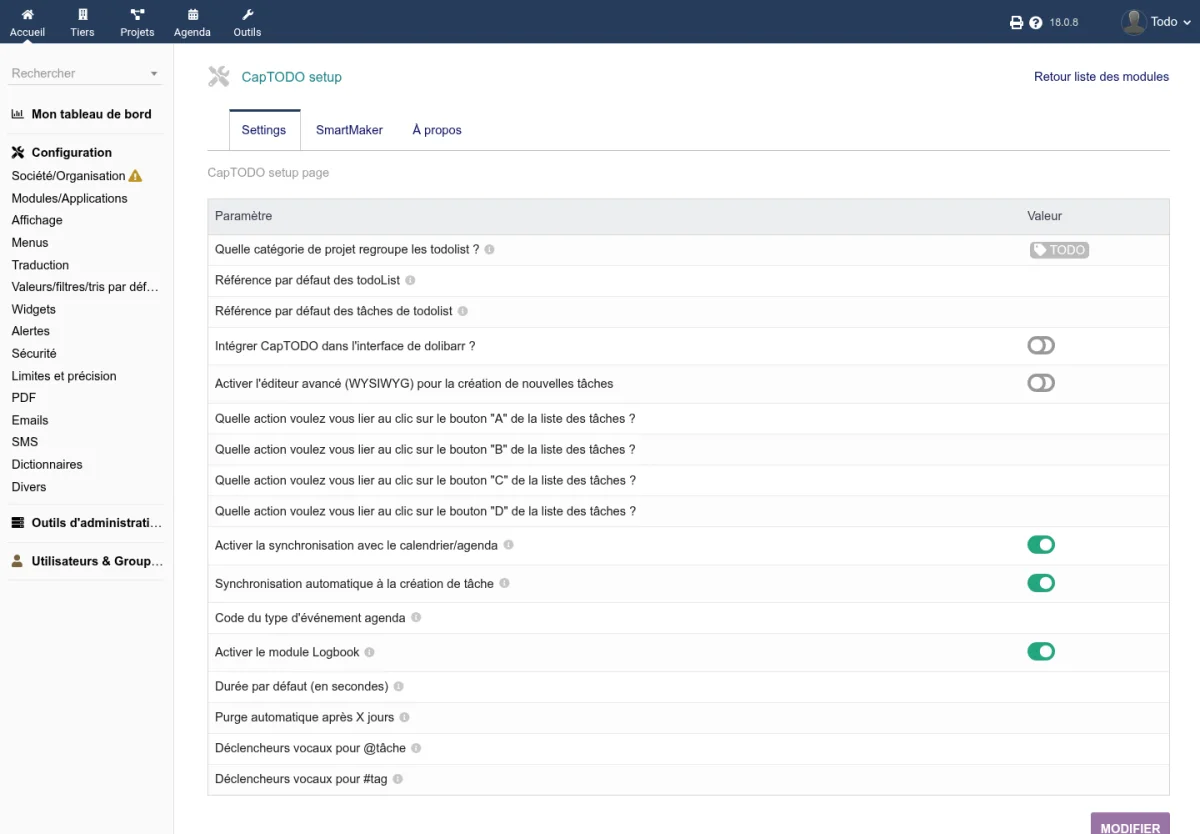Switch to the SmartMaker tab
The width and height of the screenshot is (1200, 834).
349,130
